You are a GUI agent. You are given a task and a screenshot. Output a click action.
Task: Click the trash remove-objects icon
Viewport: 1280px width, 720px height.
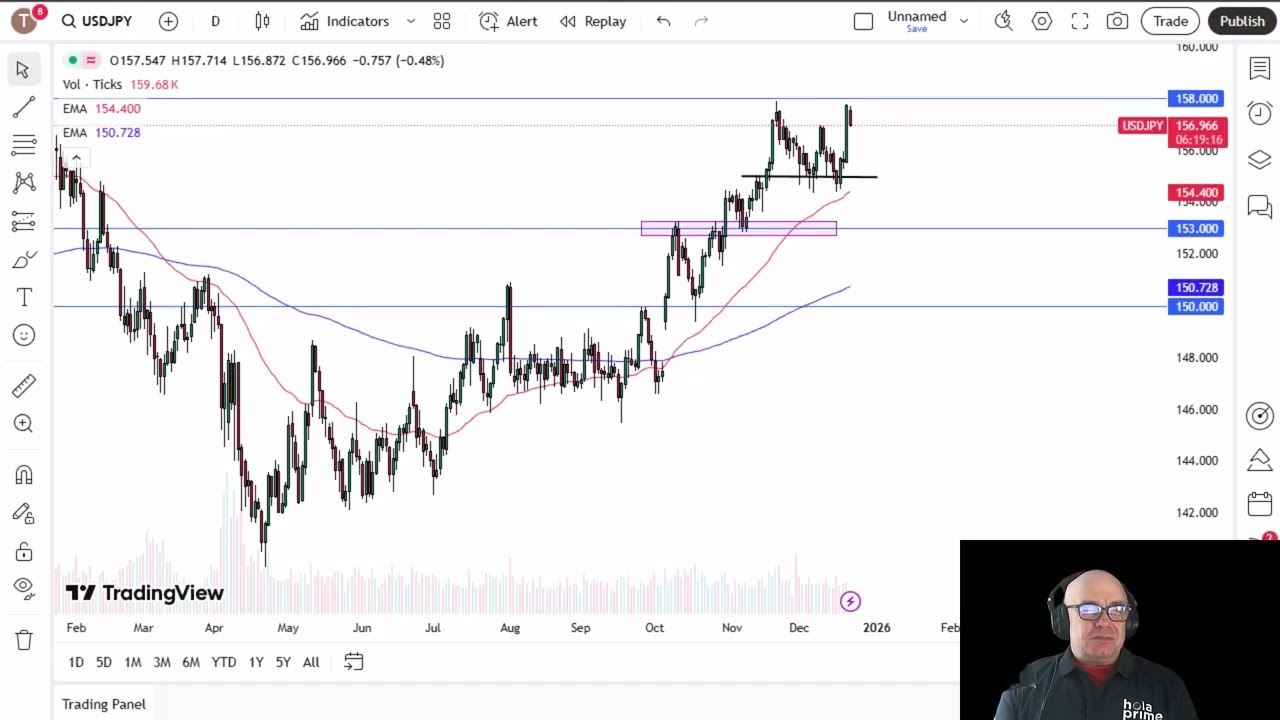tap(24, 640)
